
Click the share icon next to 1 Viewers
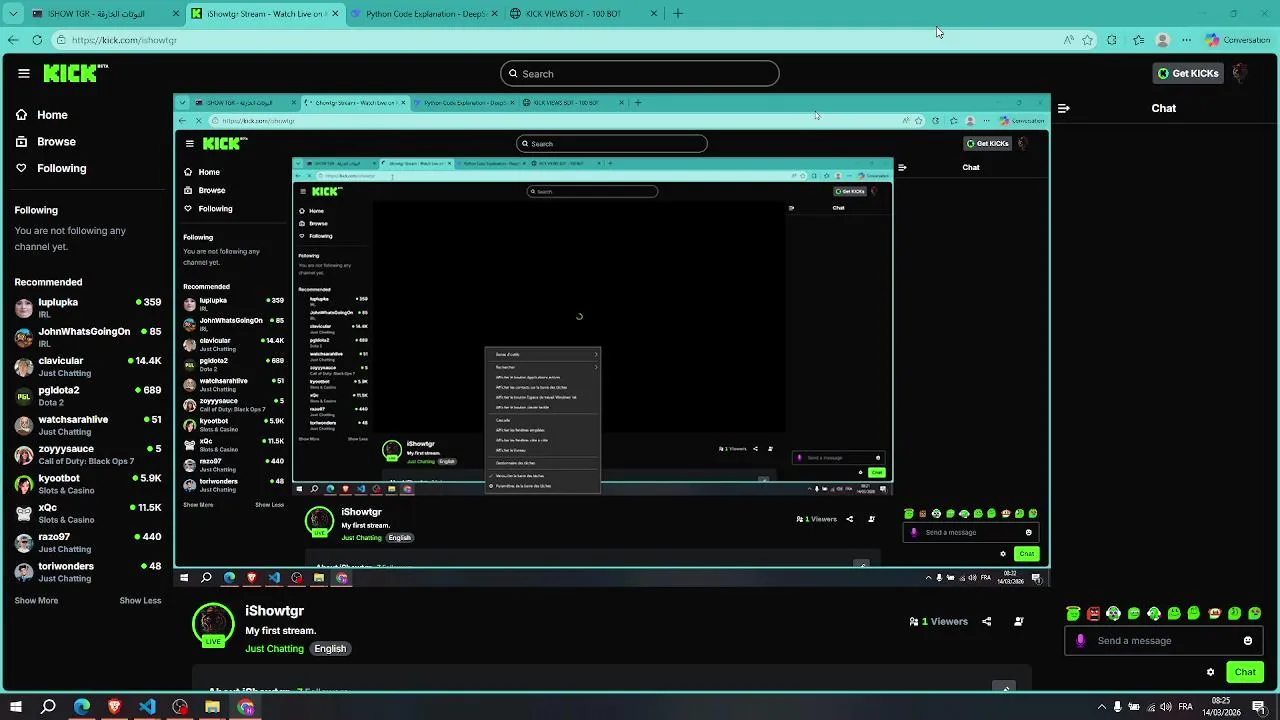[x=986, y=621]
